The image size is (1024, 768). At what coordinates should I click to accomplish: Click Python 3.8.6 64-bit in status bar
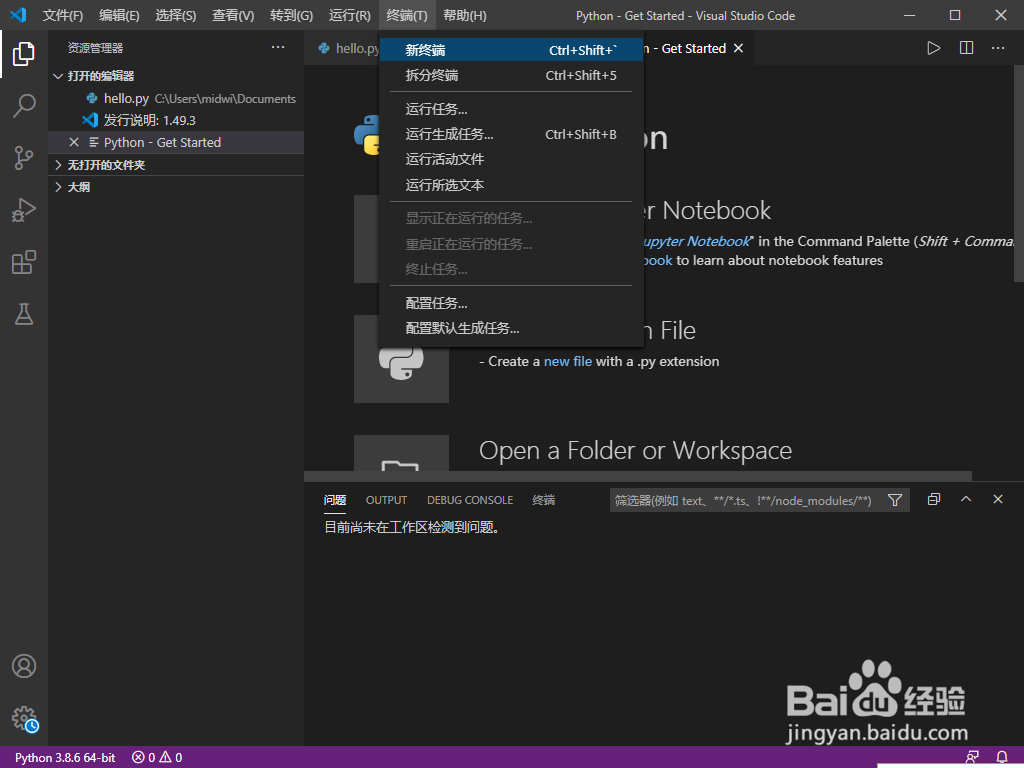63,757
